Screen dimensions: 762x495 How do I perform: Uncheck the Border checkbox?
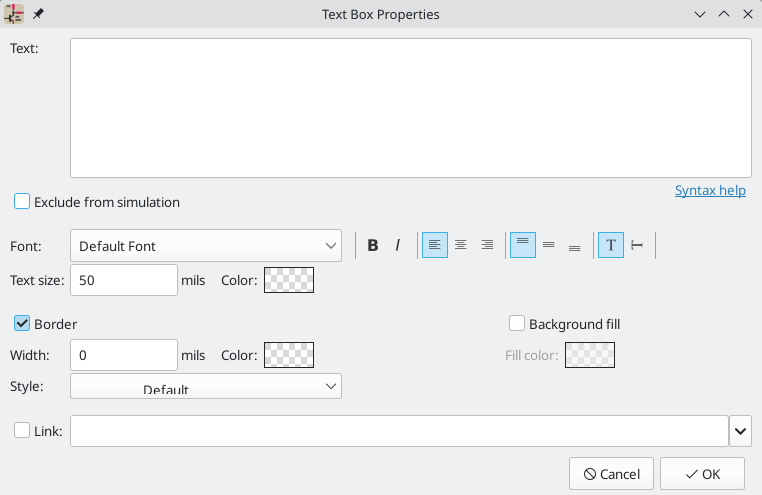(x=22, y=324)
